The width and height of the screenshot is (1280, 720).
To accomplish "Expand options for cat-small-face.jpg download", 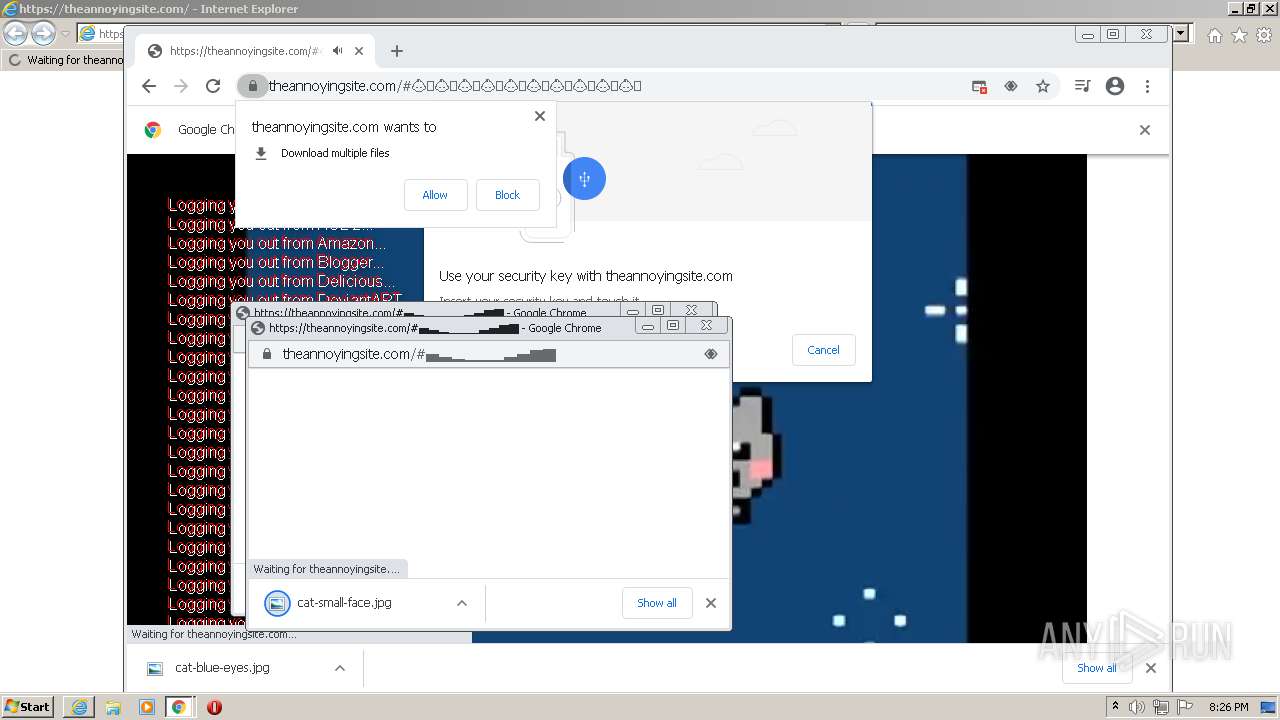I will click(x=461, y=603).
